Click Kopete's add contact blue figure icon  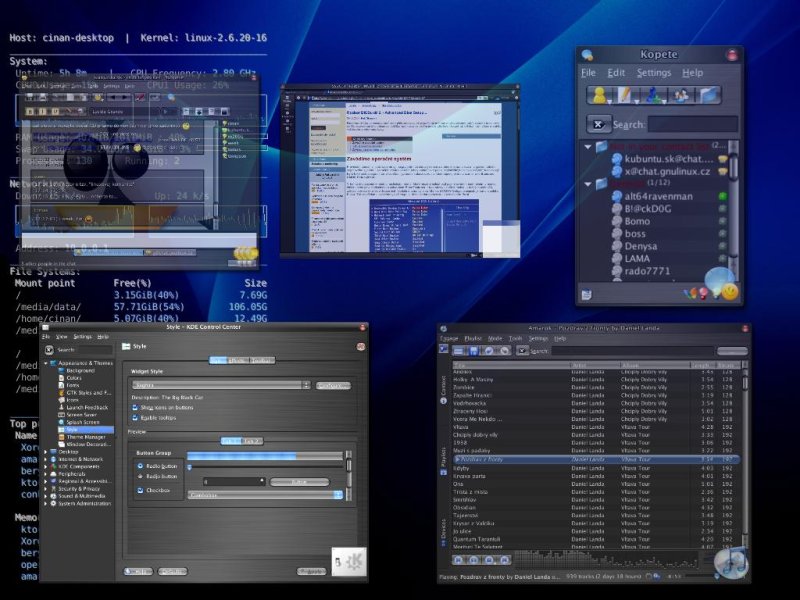click(654, 95)
